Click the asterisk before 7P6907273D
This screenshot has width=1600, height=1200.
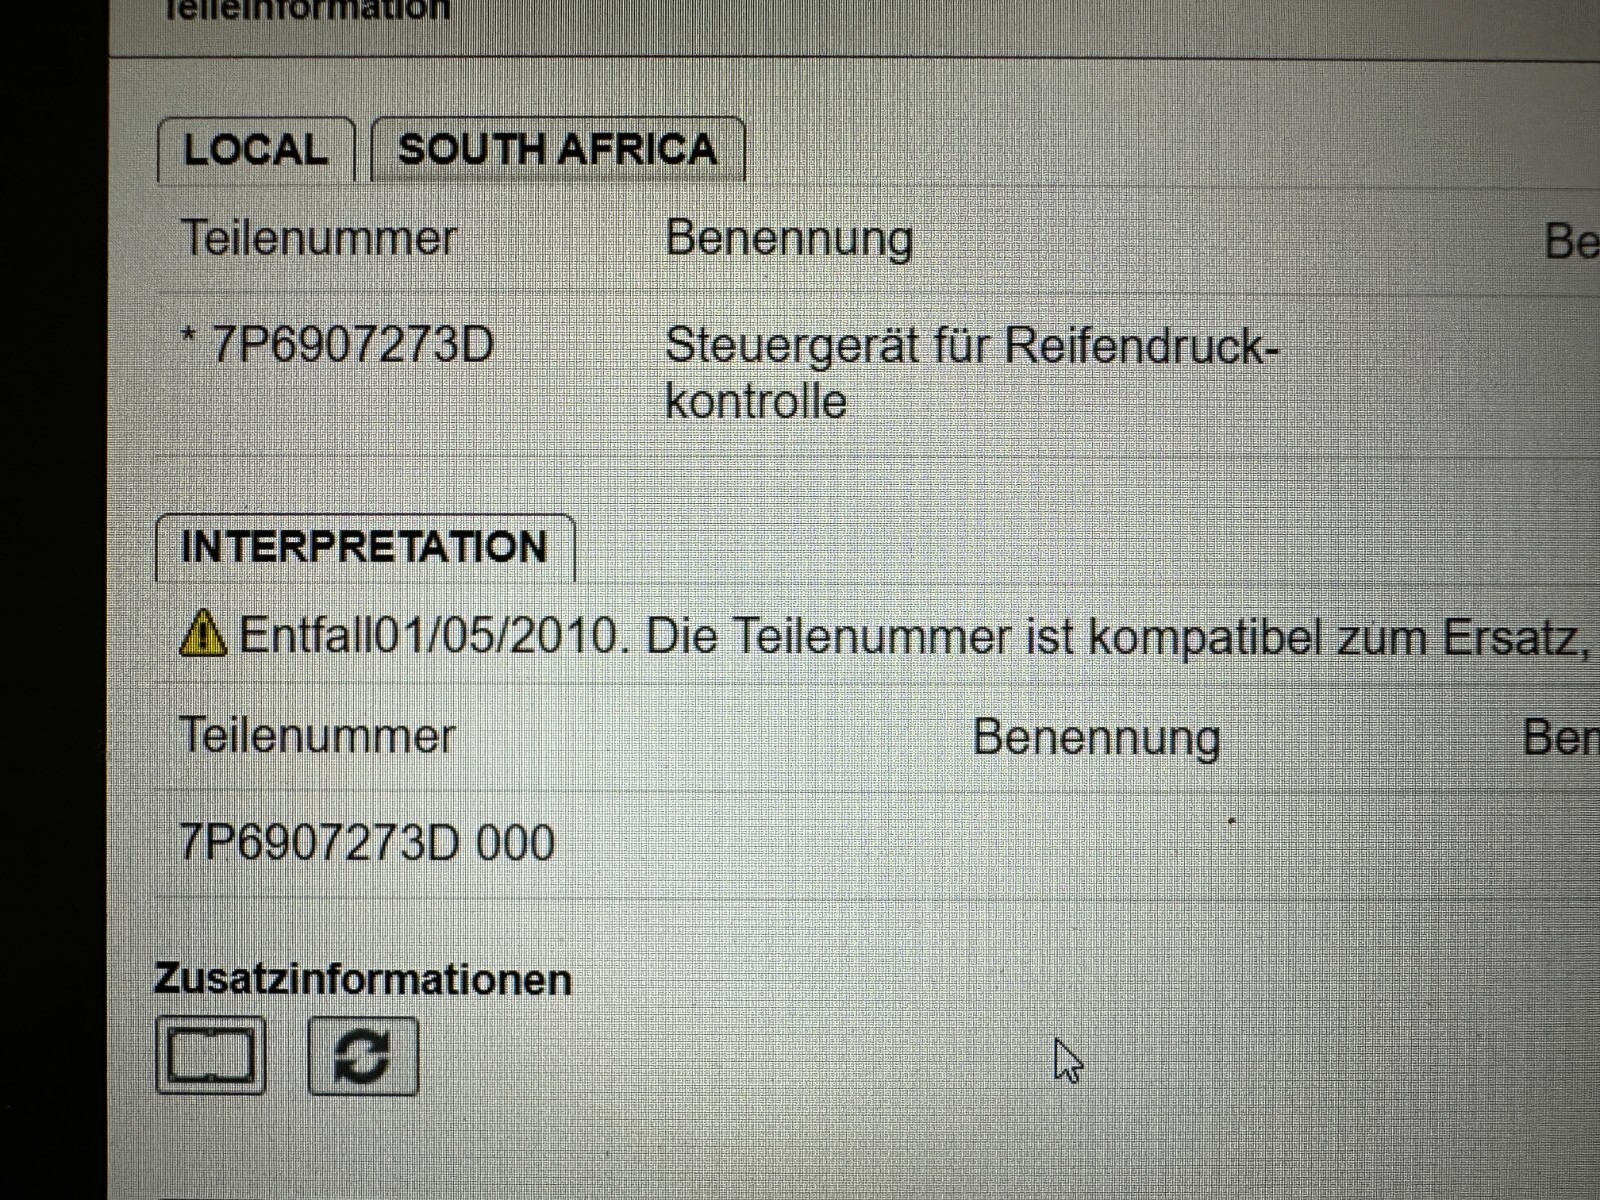[188, 338]
